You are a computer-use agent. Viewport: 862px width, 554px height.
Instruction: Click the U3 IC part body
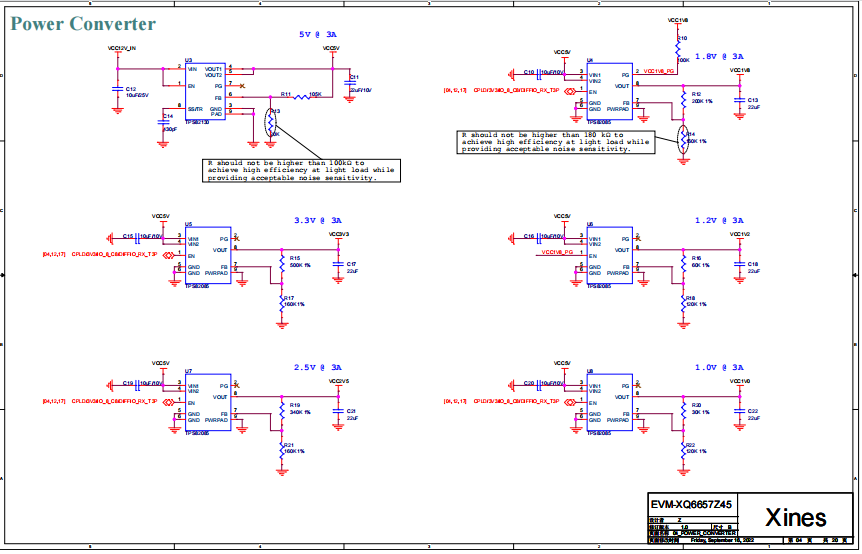click(x=205, y=91)
